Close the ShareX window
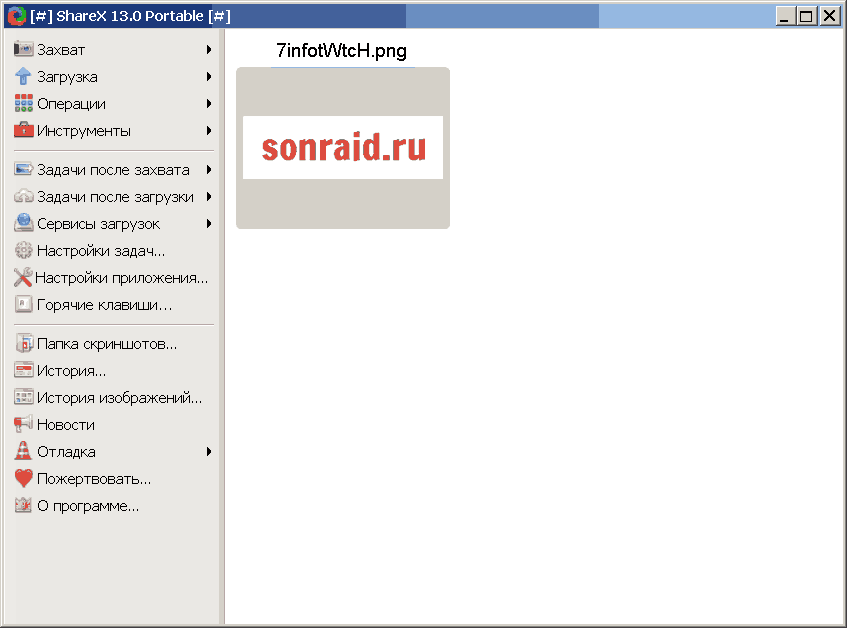The image size is (847, 628). (x=829, y=16)
